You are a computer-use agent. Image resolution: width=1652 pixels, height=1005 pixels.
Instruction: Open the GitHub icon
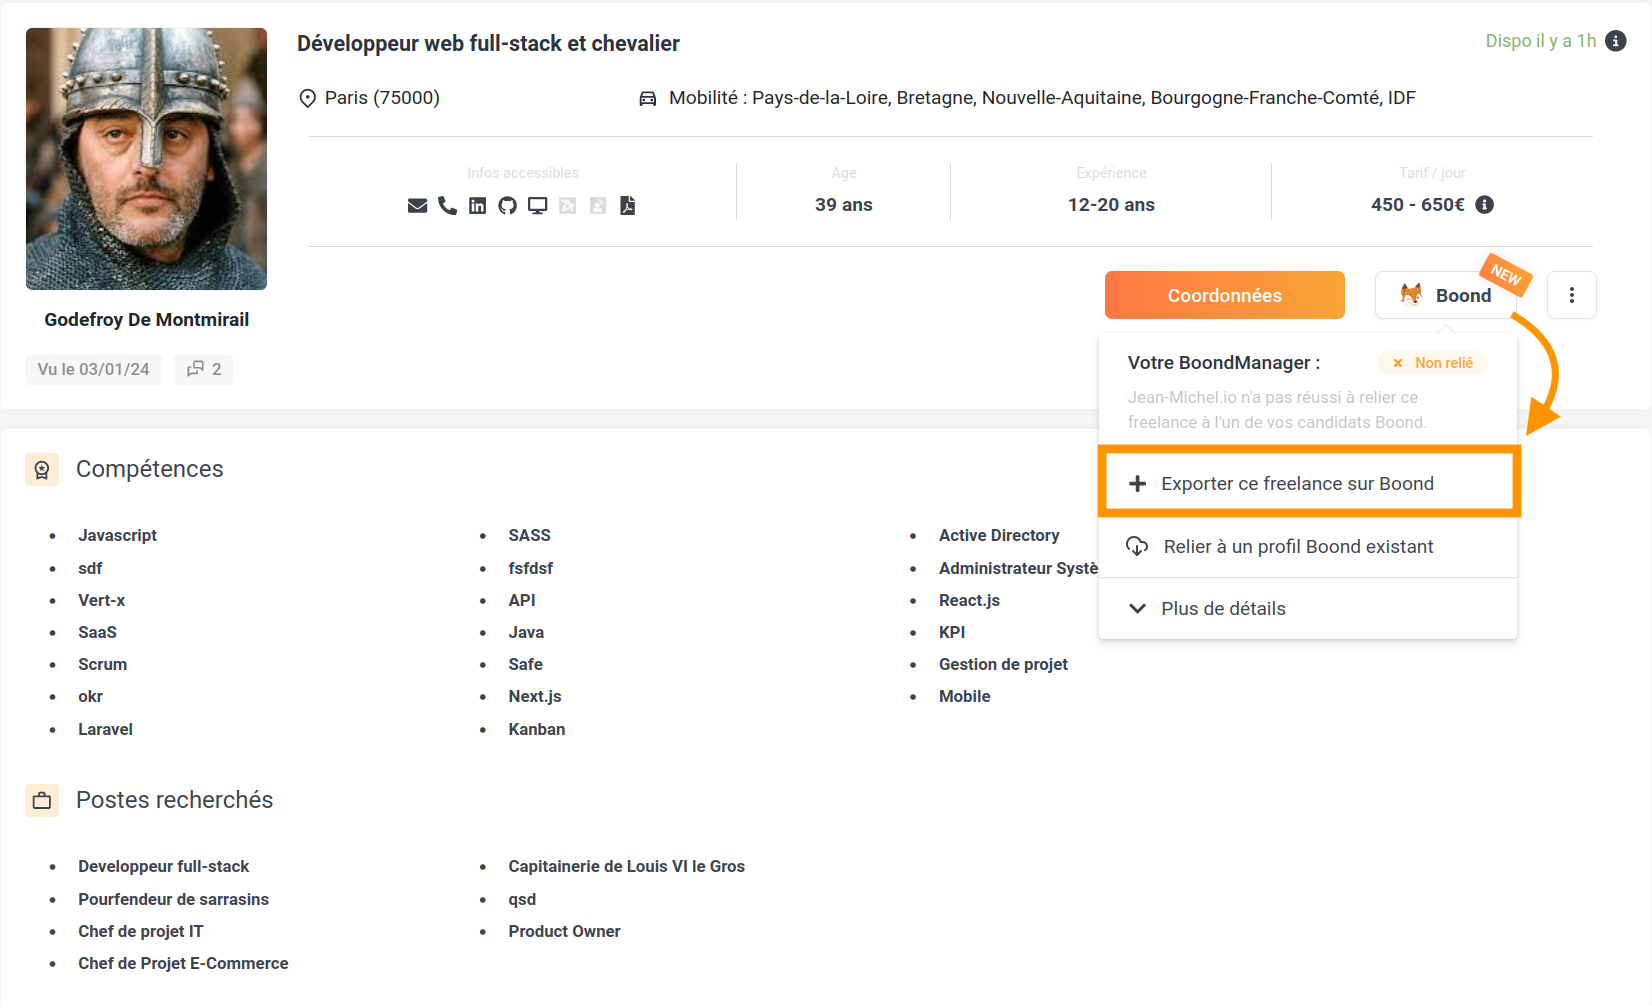point(508,206)
